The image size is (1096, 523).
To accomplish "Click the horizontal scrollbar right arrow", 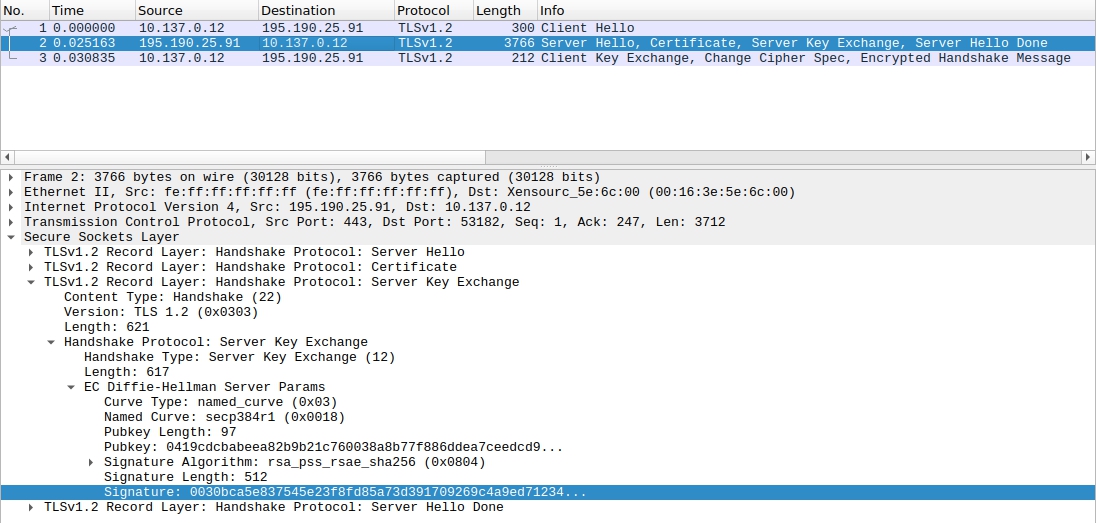I will tap(1088, 157).
